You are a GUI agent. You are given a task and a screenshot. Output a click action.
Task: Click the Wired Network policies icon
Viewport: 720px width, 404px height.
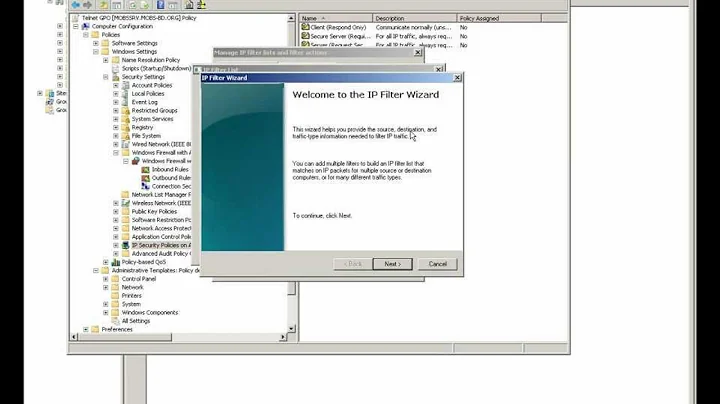(x=125, y=144)
